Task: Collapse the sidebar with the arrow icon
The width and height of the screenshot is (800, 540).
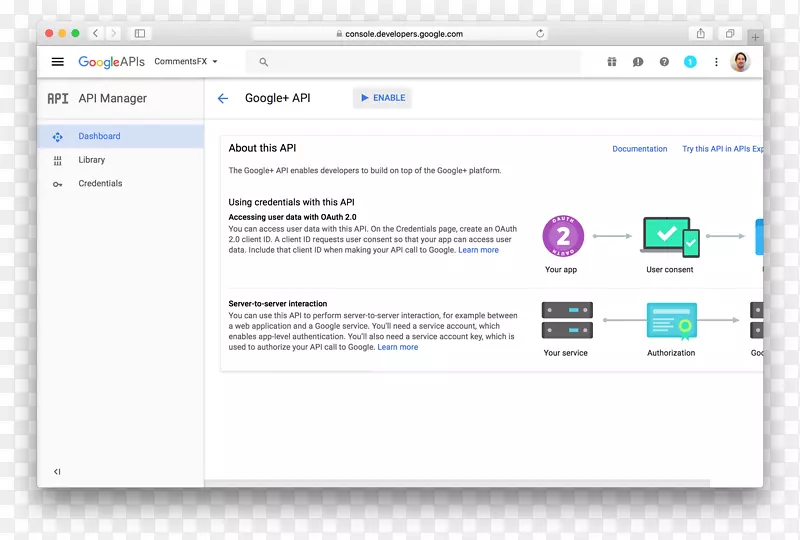Action: 57,472
